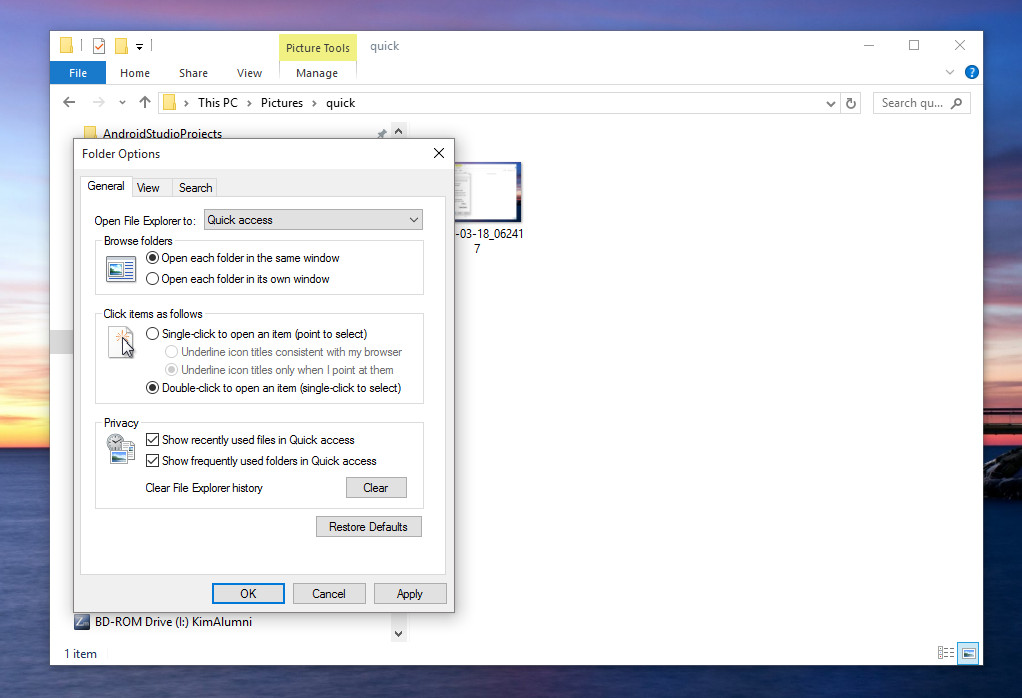
Task: Minimize the File Explorer window
Action: (x=869, y=46)
